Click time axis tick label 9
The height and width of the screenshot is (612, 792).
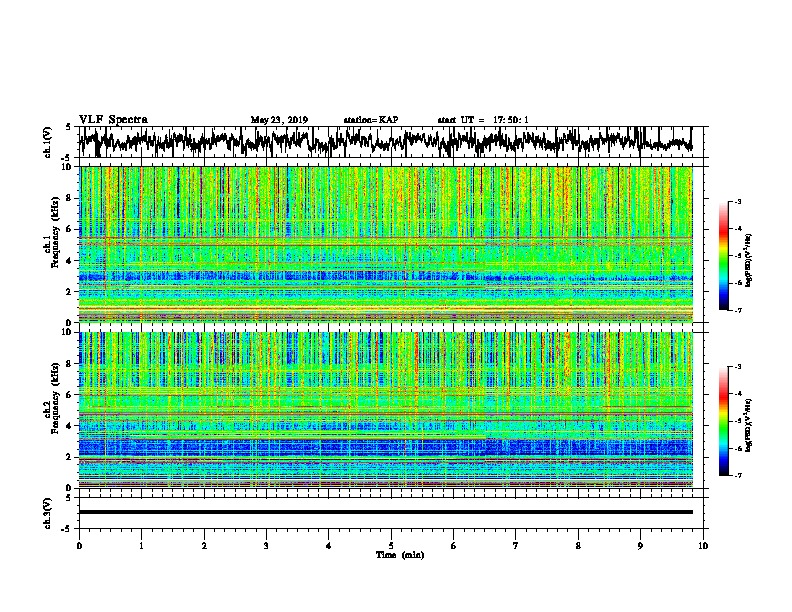[x=640, y=546]
